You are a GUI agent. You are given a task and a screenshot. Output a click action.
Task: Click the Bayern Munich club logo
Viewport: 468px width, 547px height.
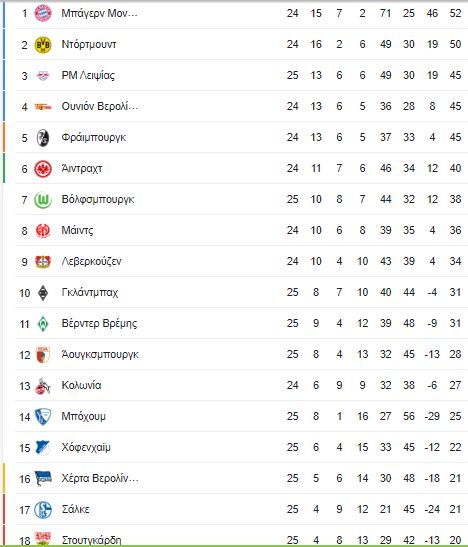(x=43, y=13)
